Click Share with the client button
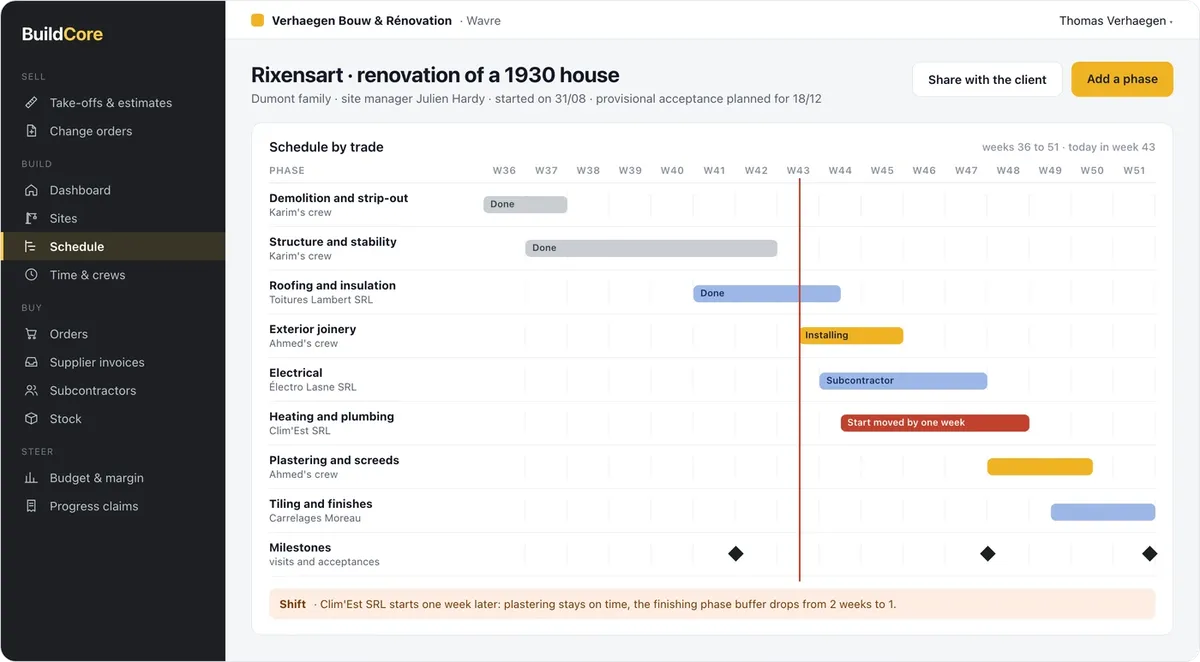Viewport: 1200px width, 662px height. click(x=987, y=80)
